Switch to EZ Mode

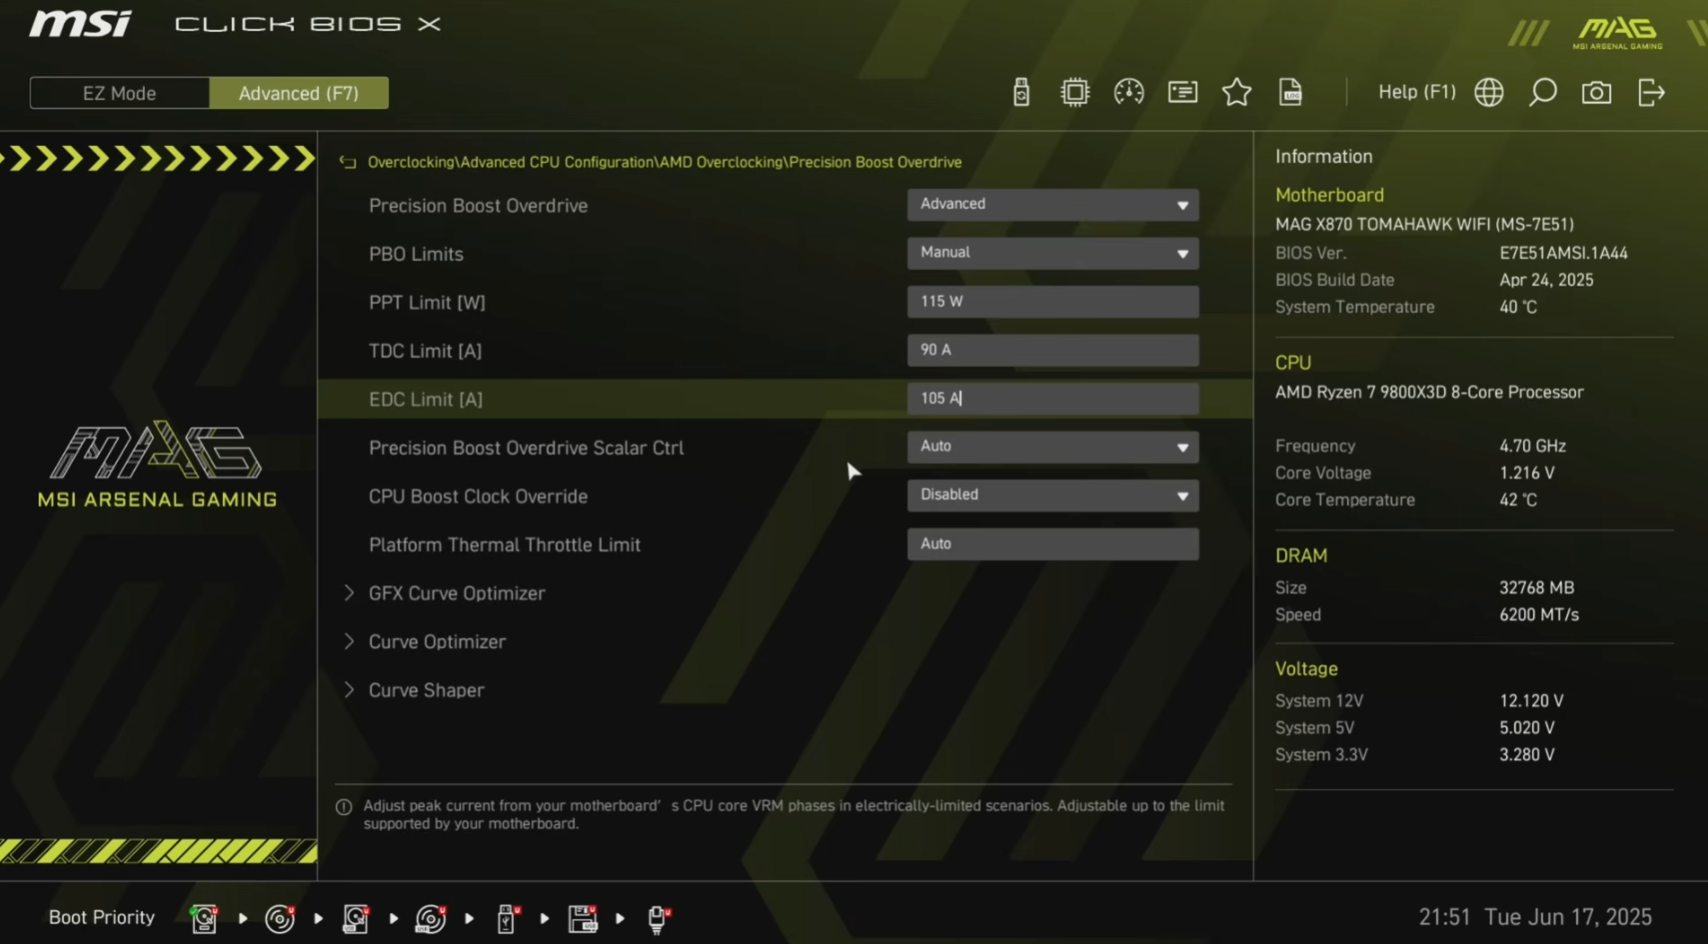[120, 93]
